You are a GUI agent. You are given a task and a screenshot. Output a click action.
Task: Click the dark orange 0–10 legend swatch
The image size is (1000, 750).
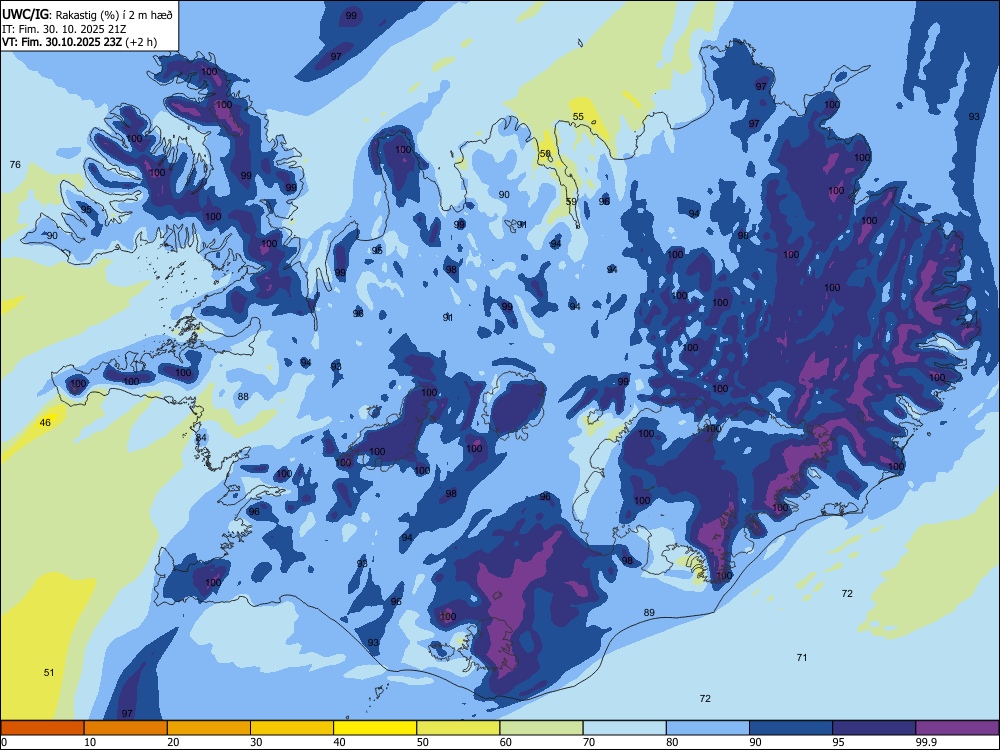pos(42,728)
